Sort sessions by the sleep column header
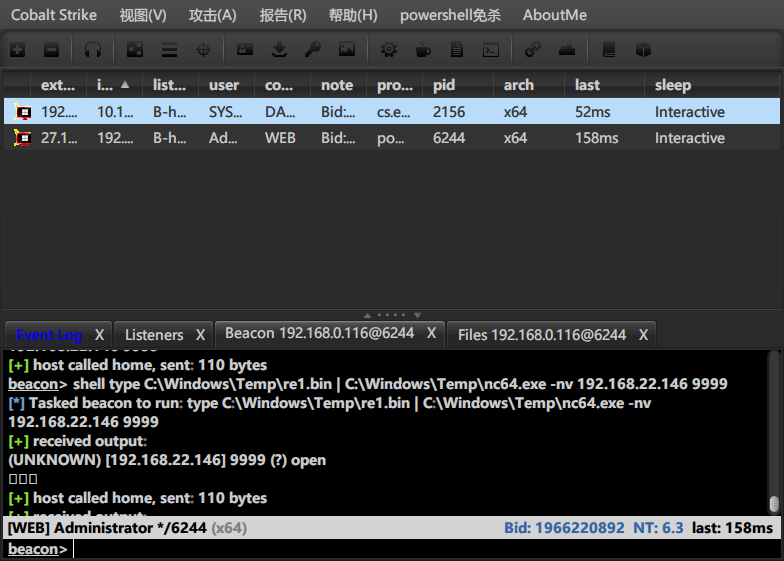The width and height of the screenshot is (784, 561). click(x=712, y=85)
